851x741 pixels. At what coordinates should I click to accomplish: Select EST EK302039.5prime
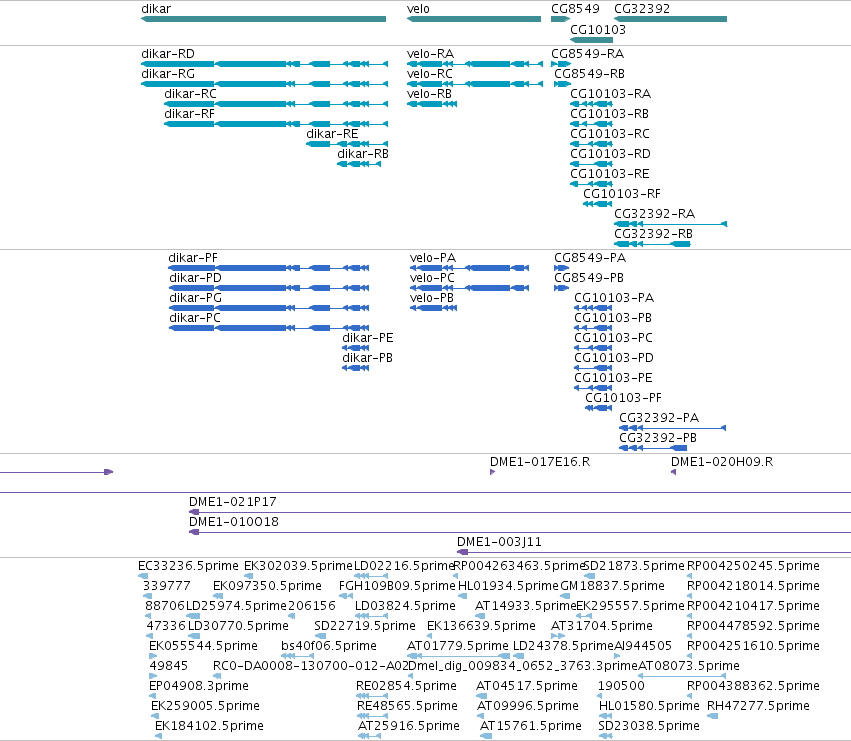(x=248, y=576)
